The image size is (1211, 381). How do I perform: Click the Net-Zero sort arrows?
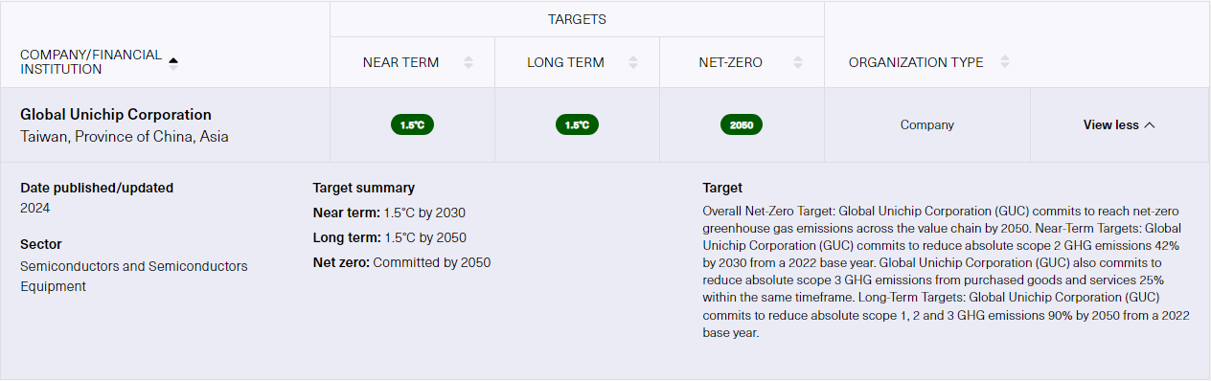[797, 63]
